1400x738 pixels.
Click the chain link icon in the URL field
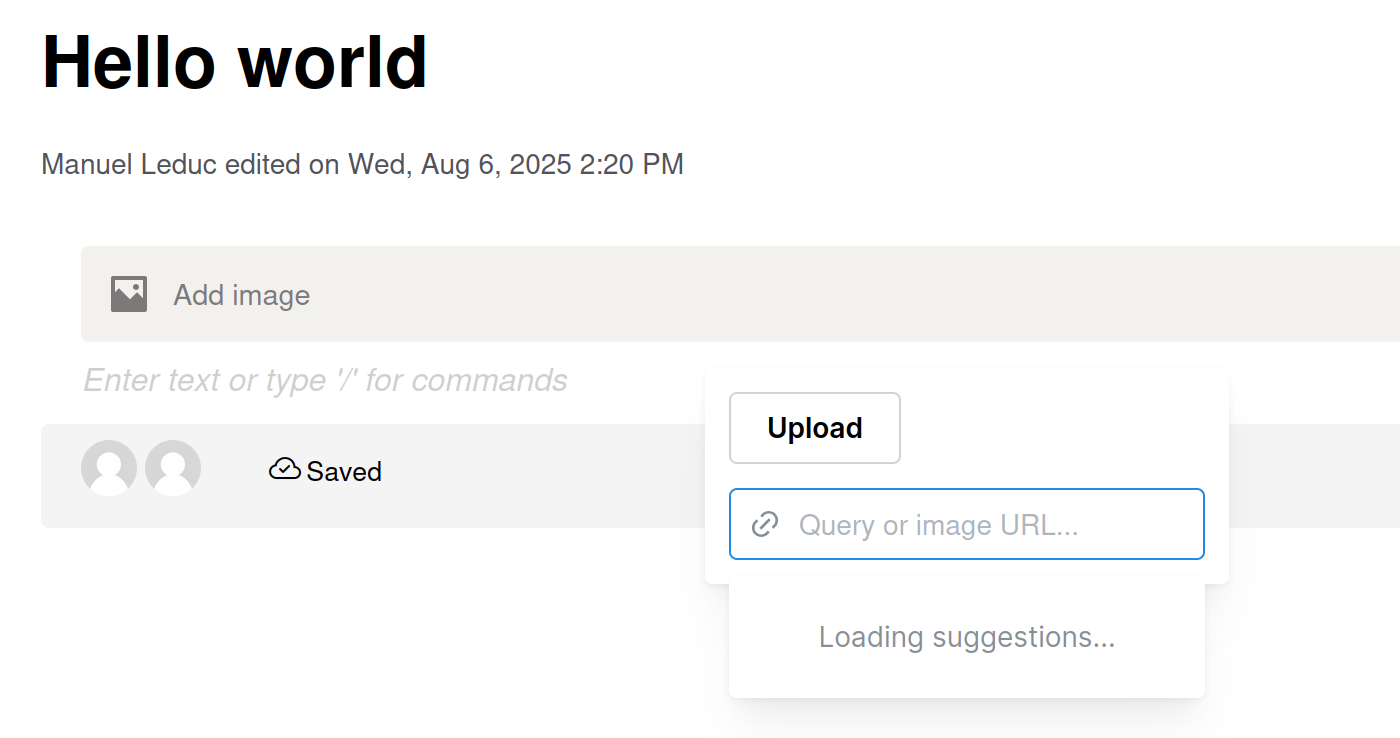[765, 524]
